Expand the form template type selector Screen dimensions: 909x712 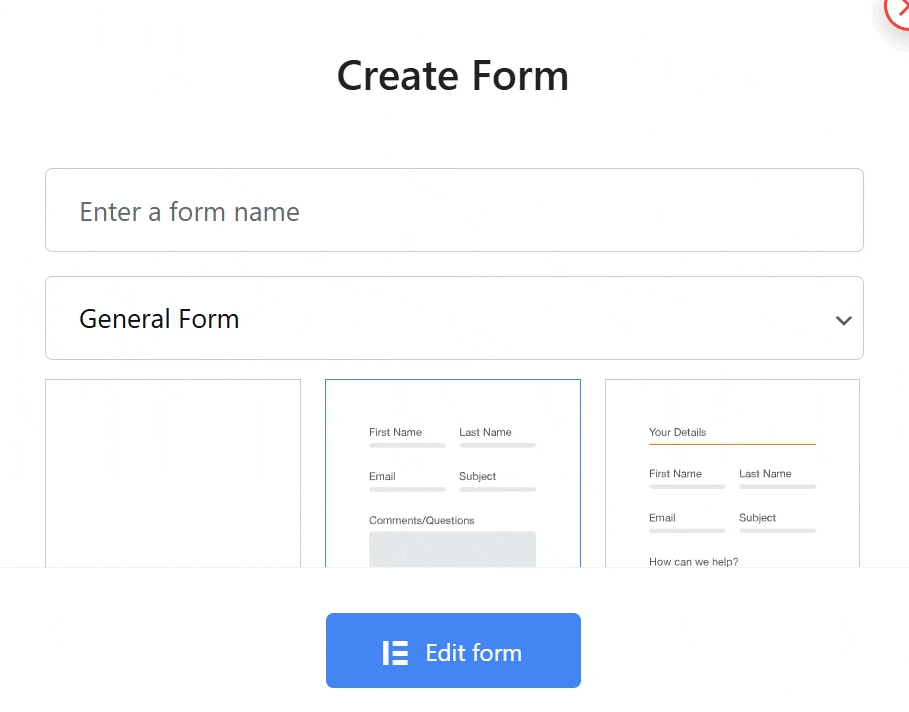453,318
